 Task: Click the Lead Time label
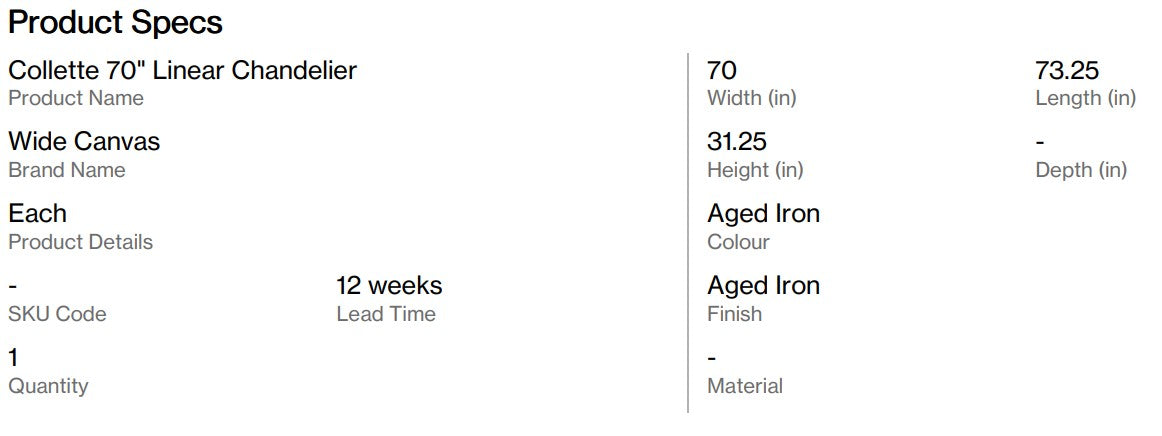click(386, 314)
